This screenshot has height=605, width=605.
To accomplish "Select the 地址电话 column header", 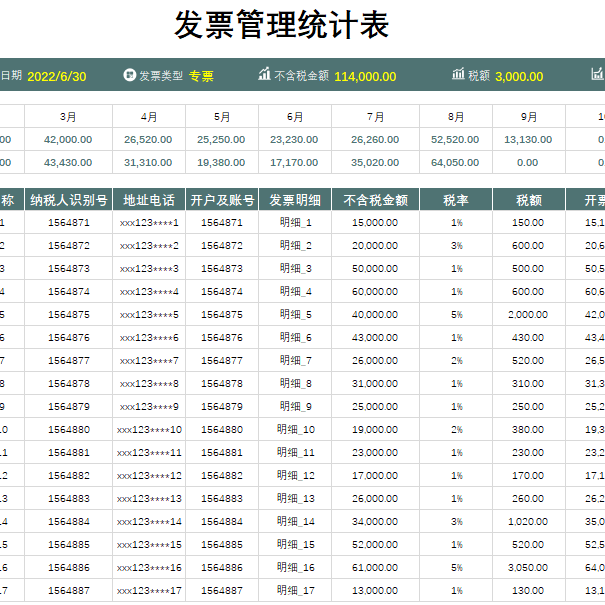I will pyautogui.click(x=149, y=199).
